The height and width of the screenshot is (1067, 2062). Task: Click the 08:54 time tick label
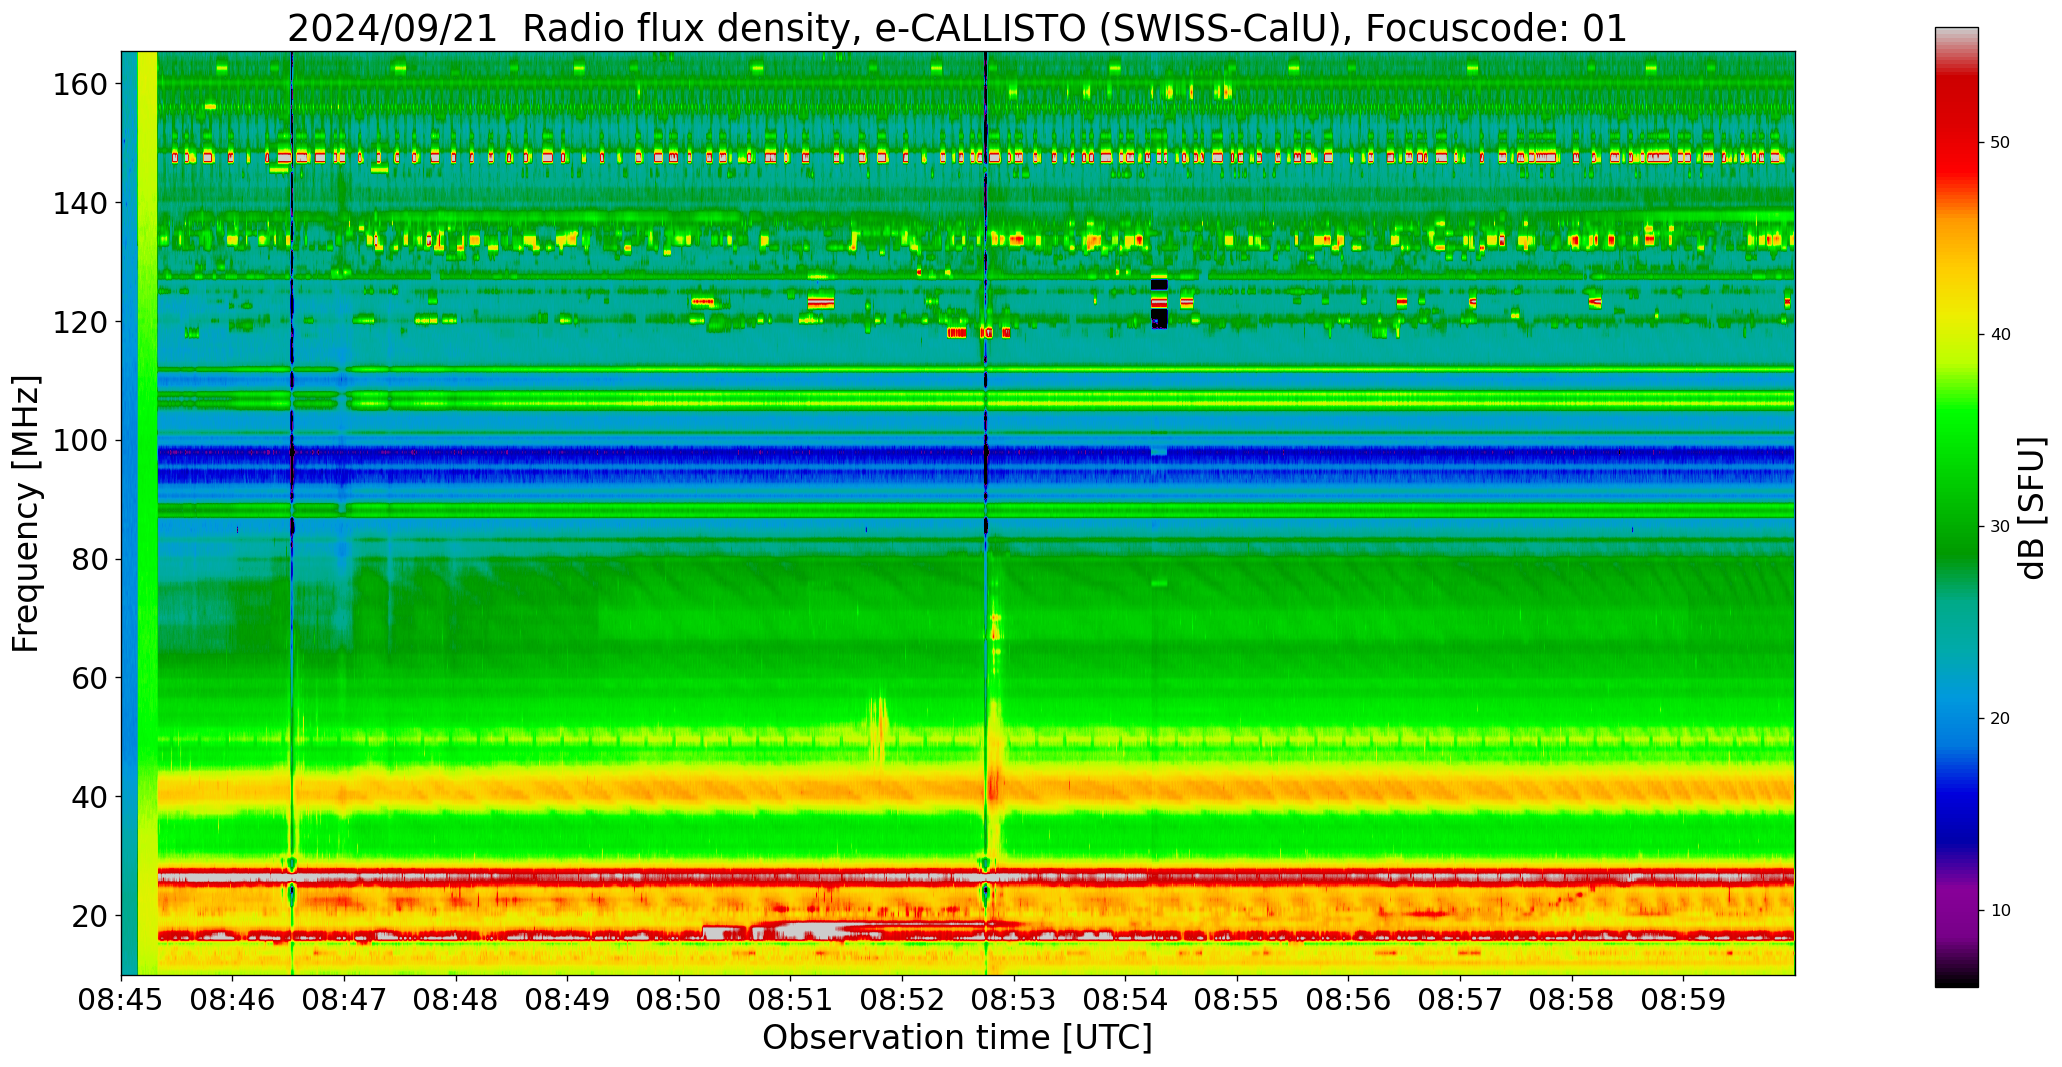1126,1000
